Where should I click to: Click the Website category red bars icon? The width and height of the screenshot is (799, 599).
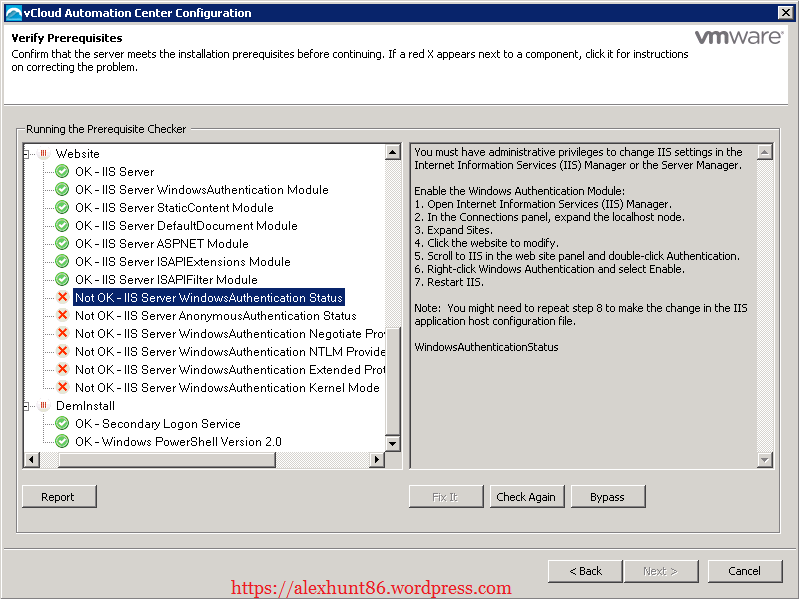44,153
